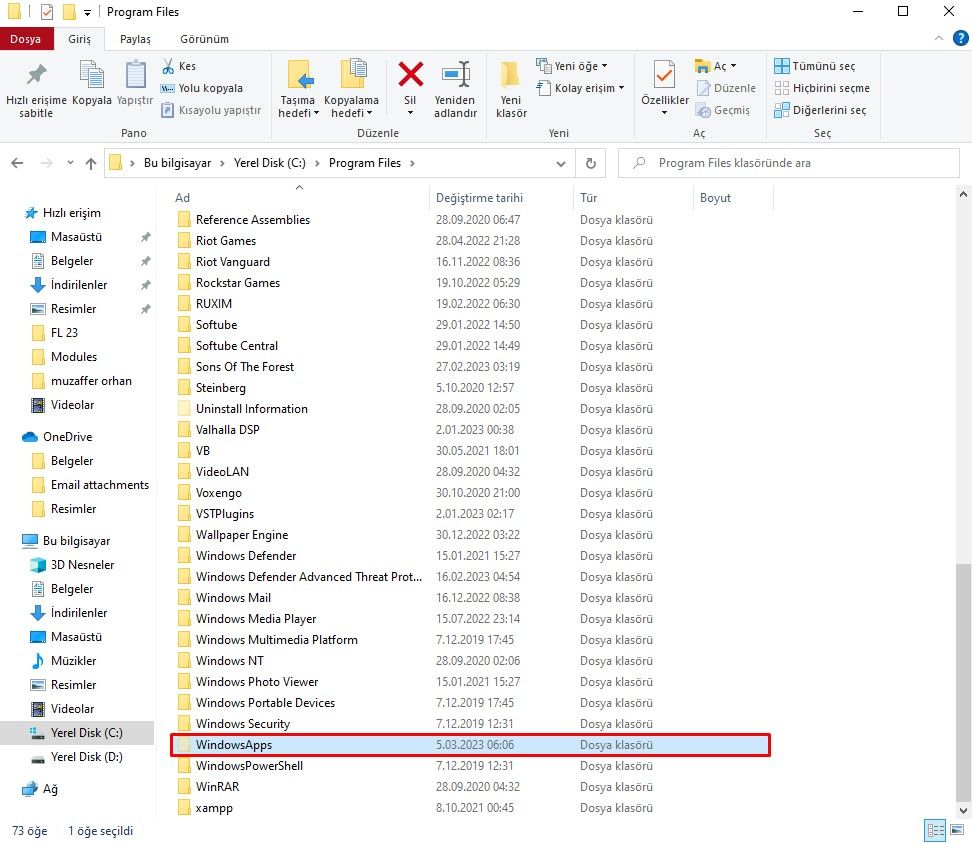The height and width of the screenshot is (843, 973).
Task: Sort by Tür column header
Action: pos(632,198)
